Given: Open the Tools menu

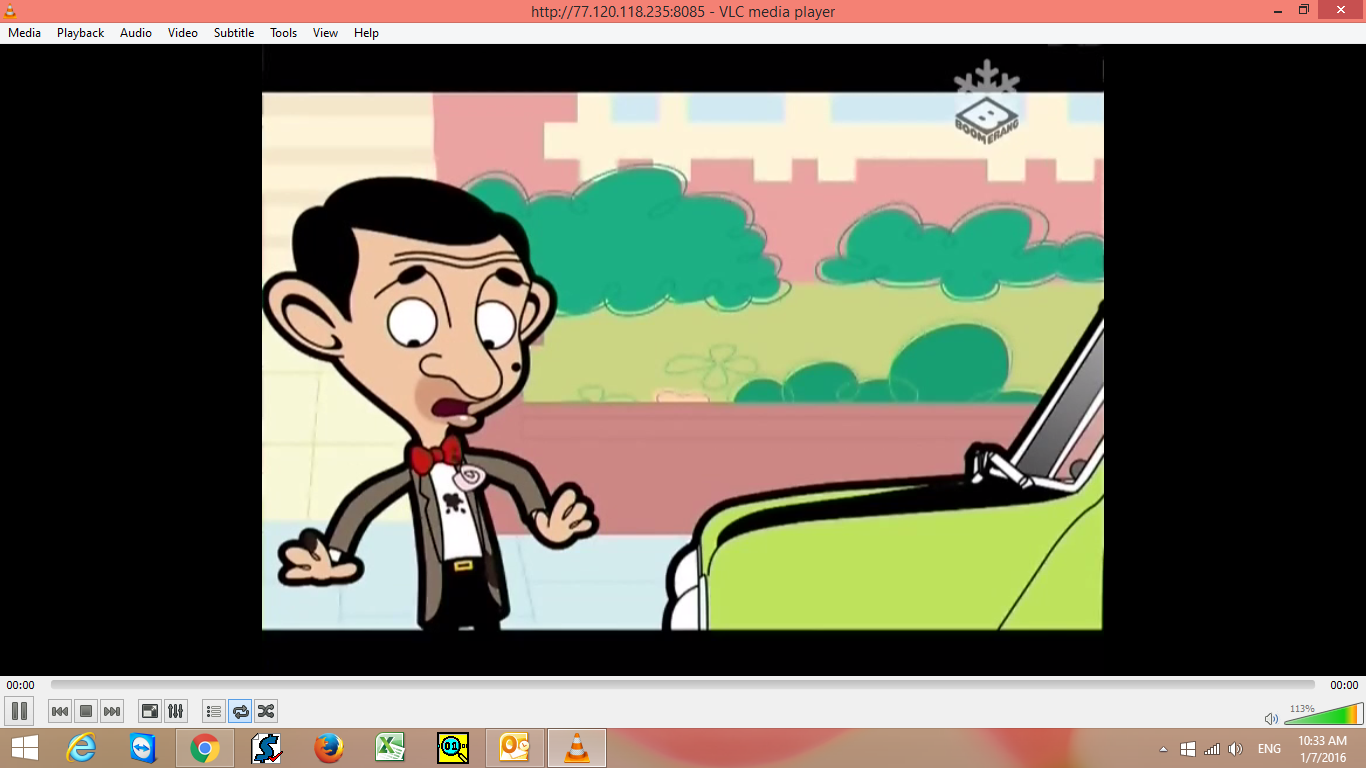Looking at the screenshot, I should tap(284, 33).
